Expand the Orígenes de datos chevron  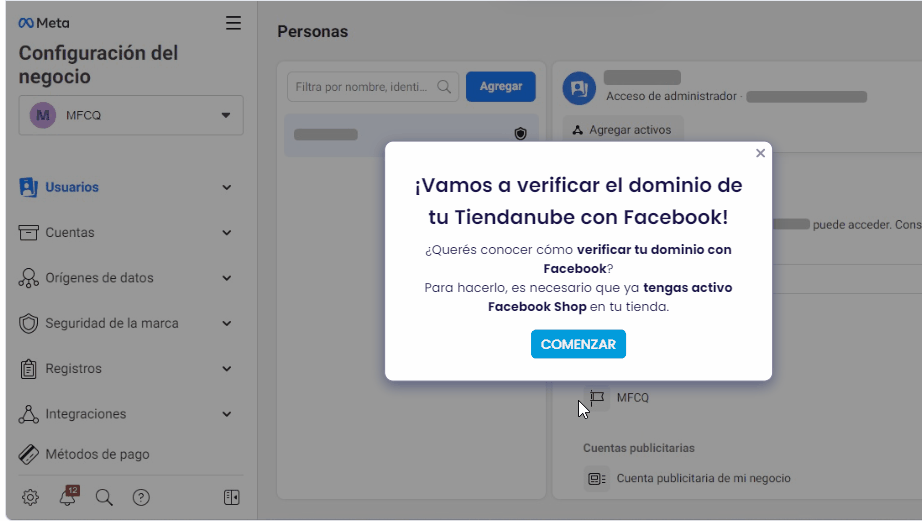tap(226, 278)
